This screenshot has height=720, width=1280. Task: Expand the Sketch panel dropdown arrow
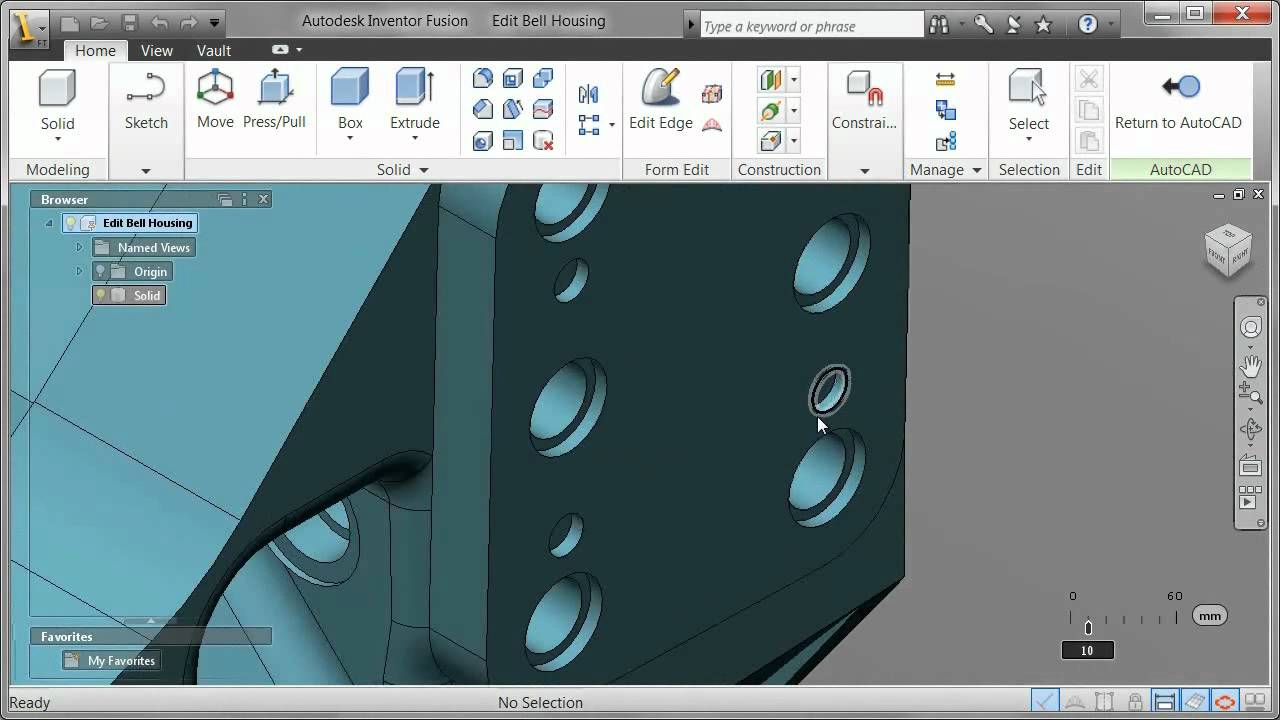click(x=146, y=171)
